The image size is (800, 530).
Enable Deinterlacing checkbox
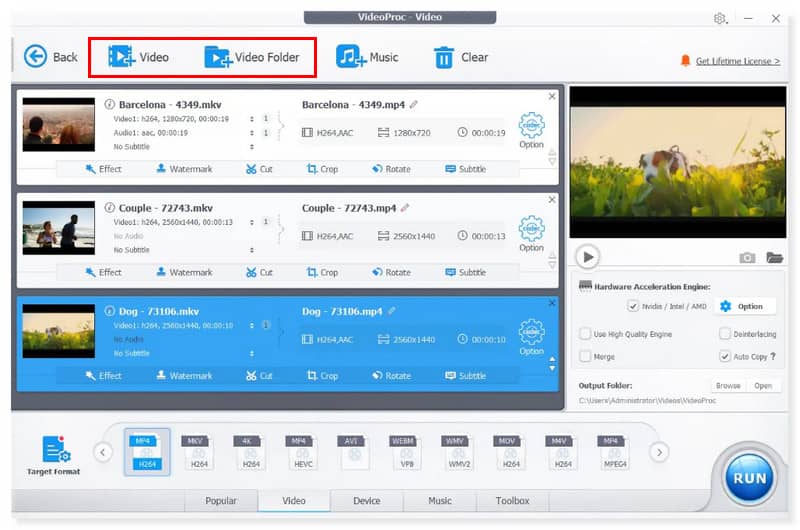click(x=724, y=334)
